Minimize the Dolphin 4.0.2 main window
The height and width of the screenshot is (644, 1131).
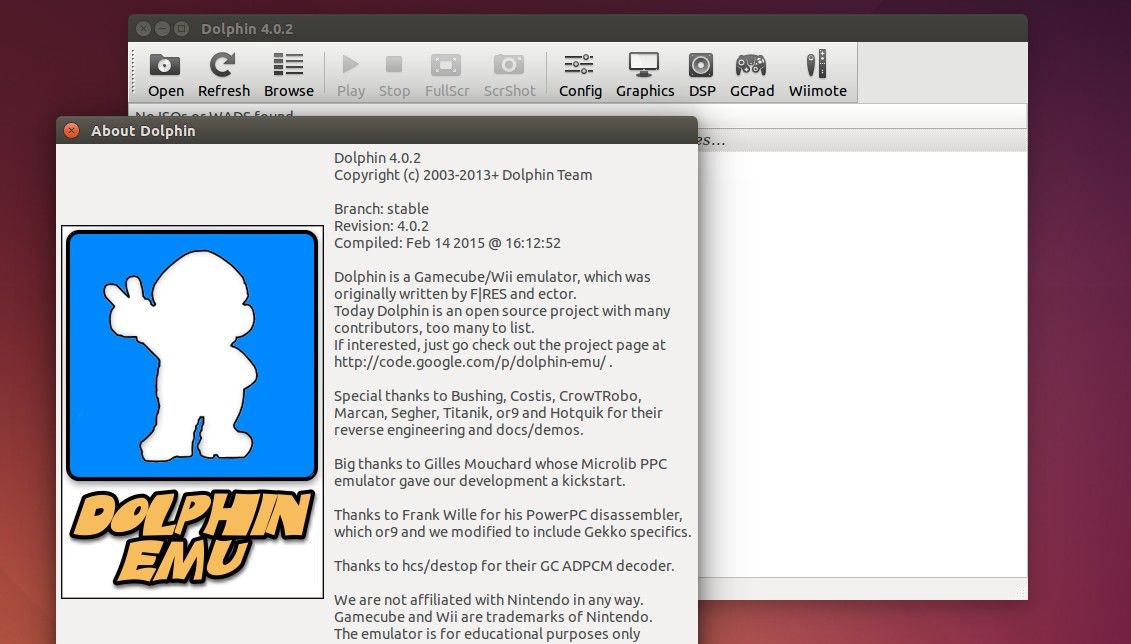162,29
